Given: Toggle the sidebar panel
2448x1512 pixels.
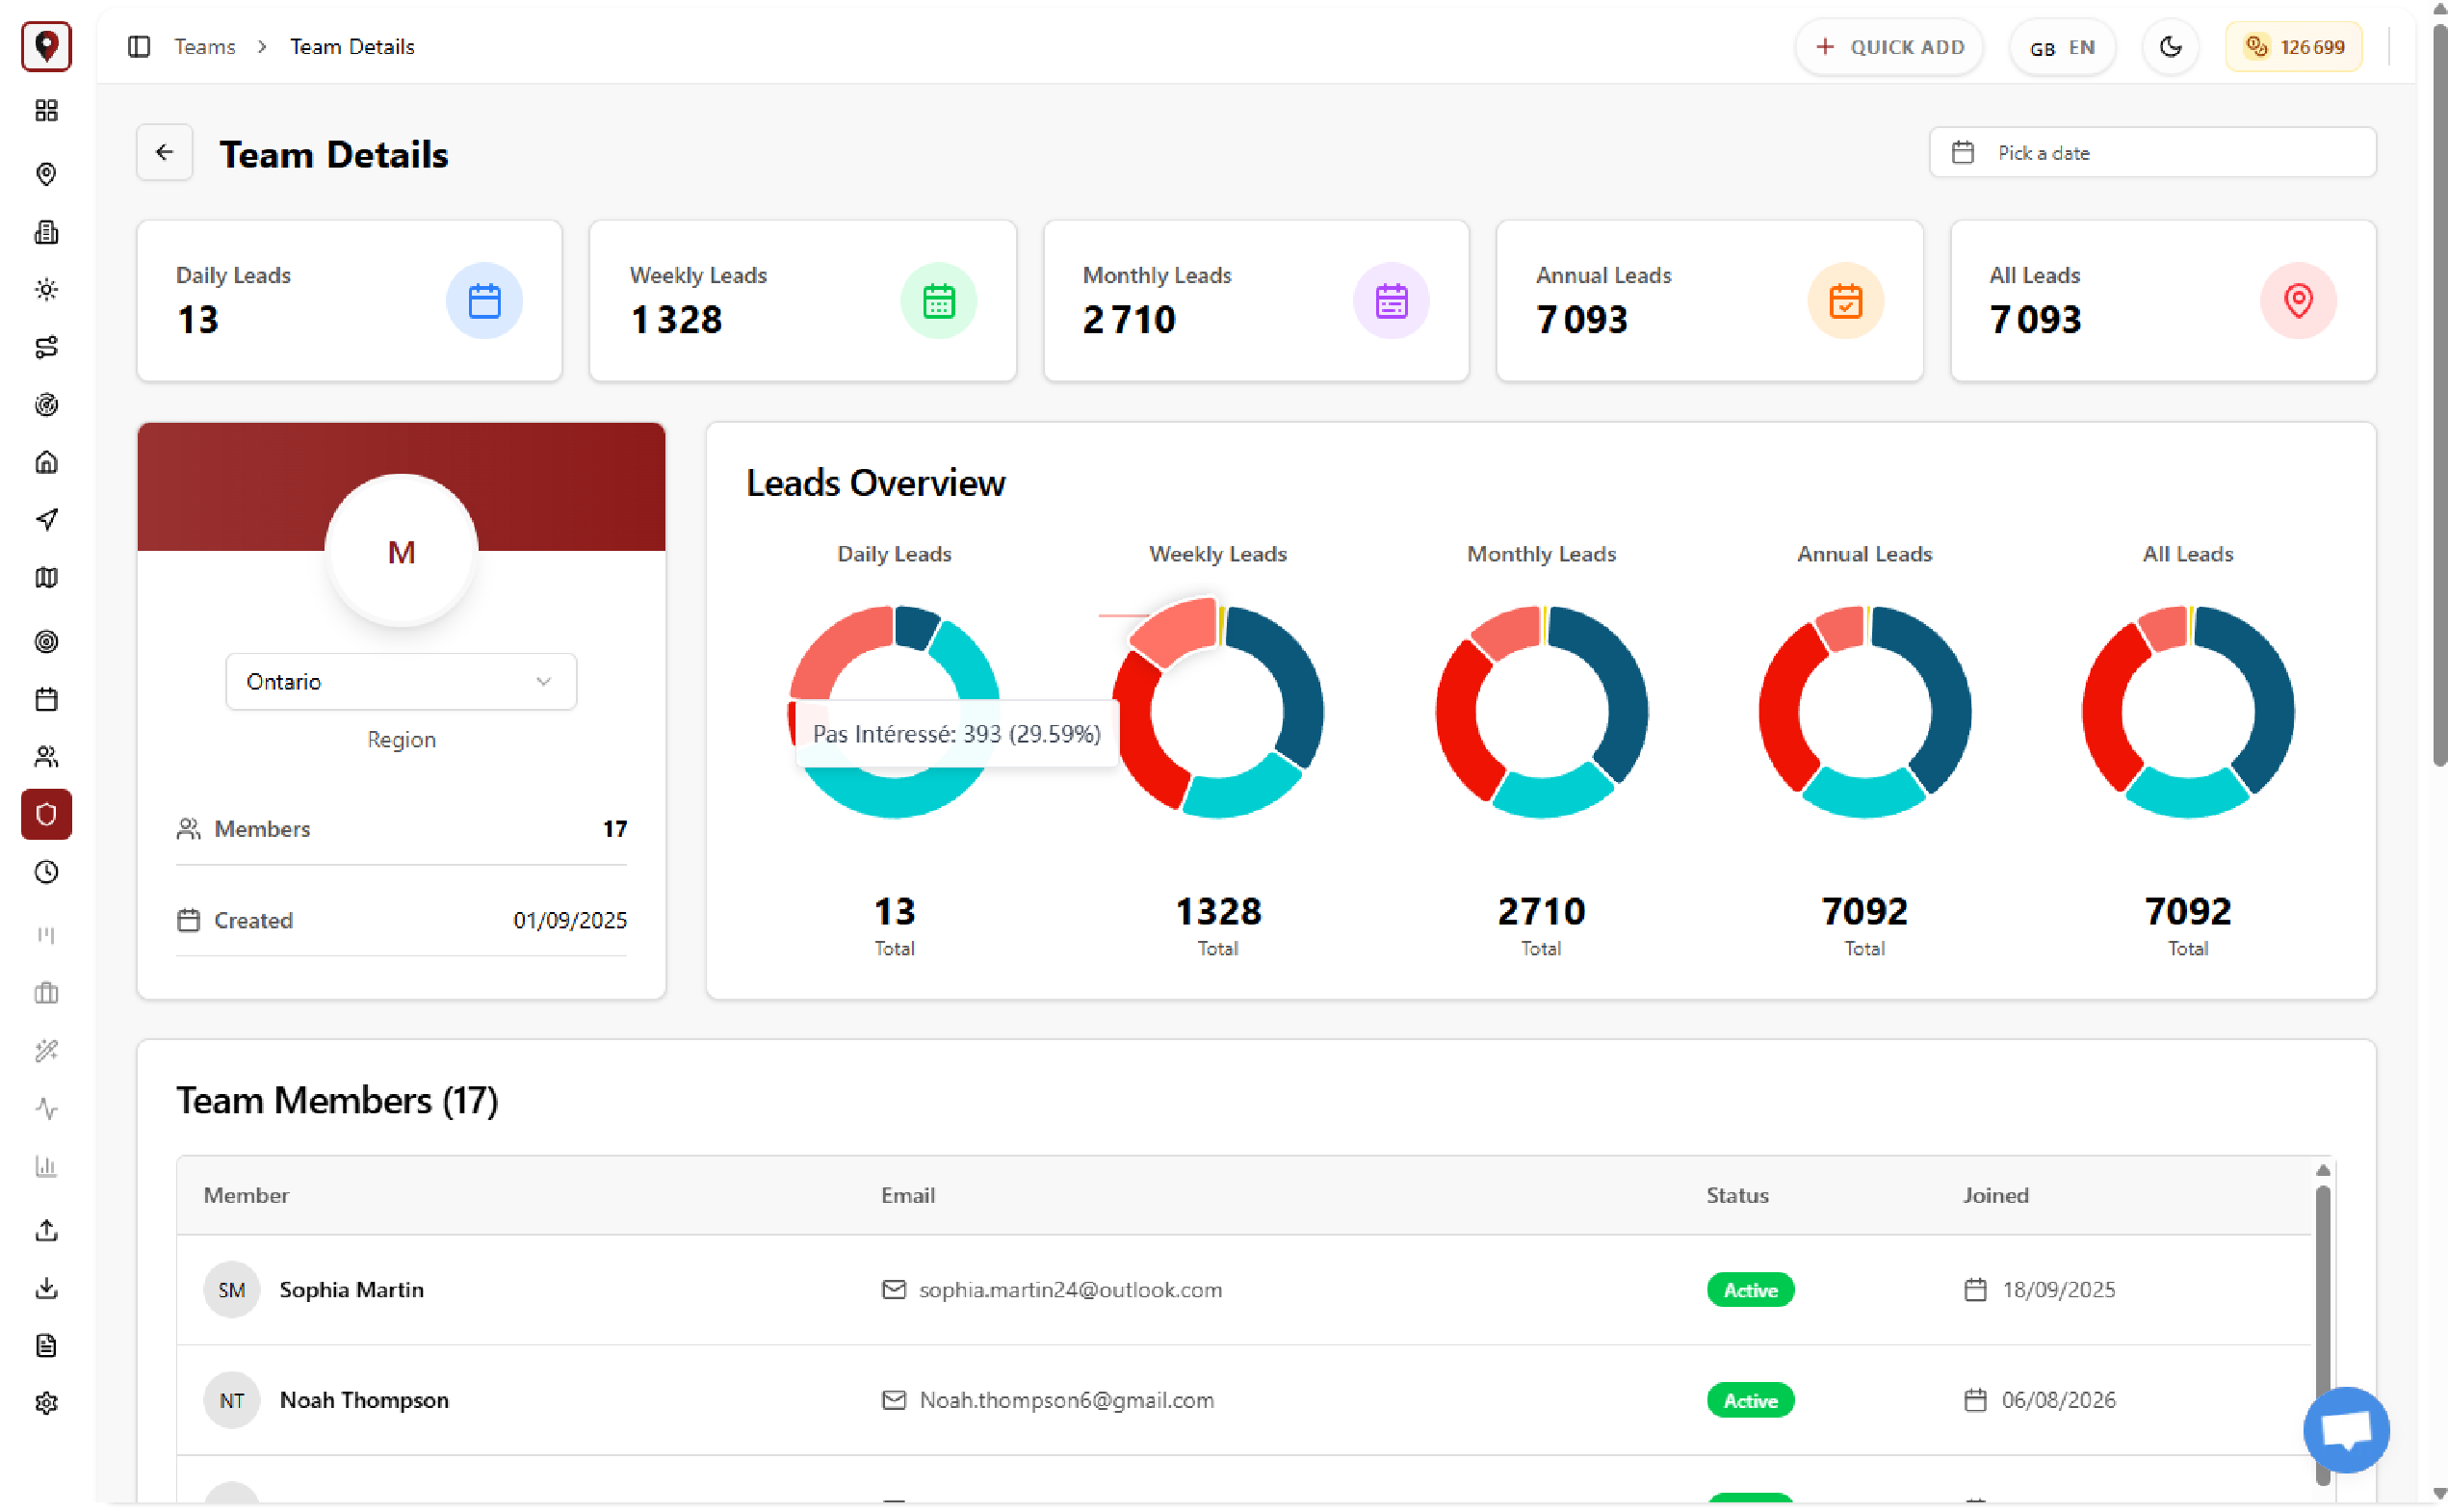Looking at the screenshot, I should [x=139, y=47].
